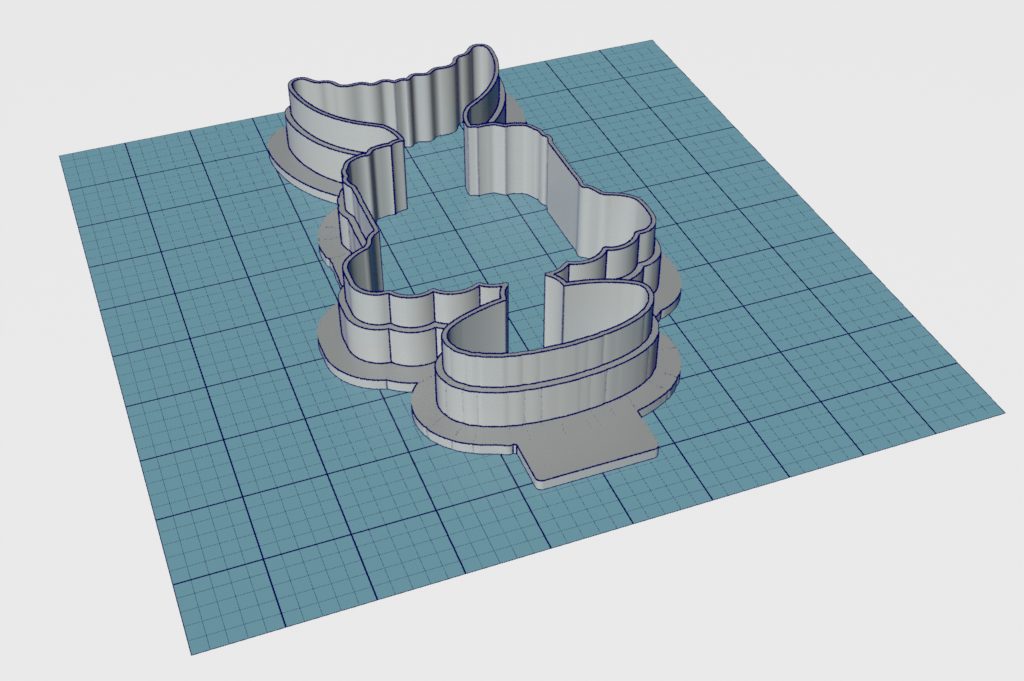The height and width of the screenshot is (681, 1024).
Task: Click the grid plane's leftmost corner
Action: point(62,157)
